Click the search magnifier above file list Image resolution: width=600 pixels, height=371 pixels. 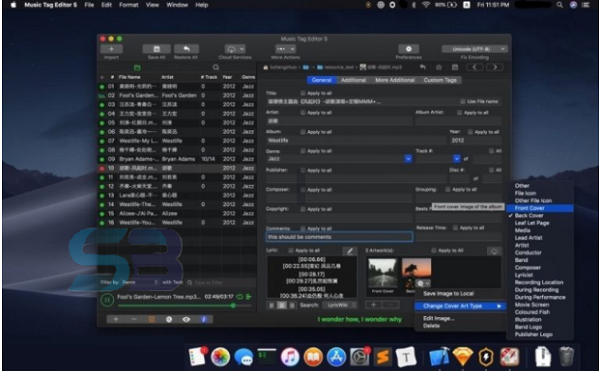[216, 67]
